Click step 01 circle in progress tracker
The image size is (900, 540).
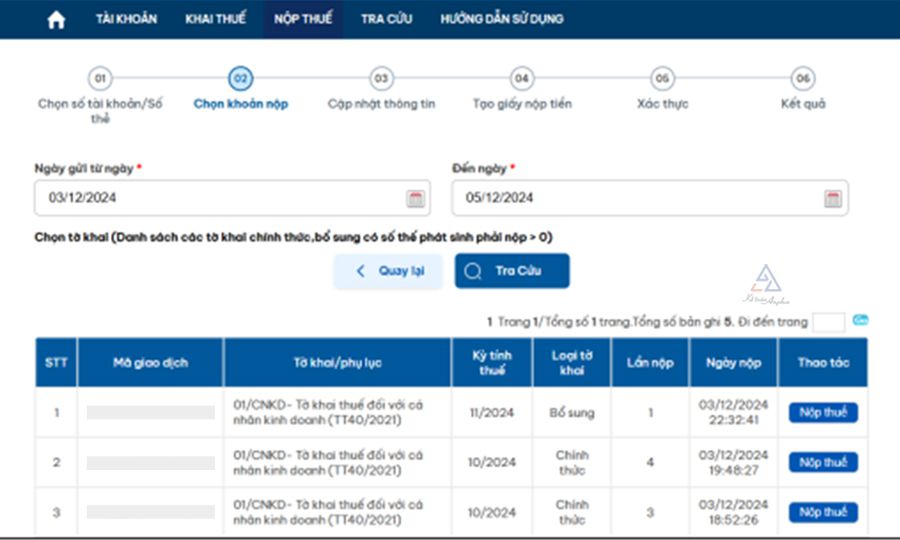pos(99,79)
